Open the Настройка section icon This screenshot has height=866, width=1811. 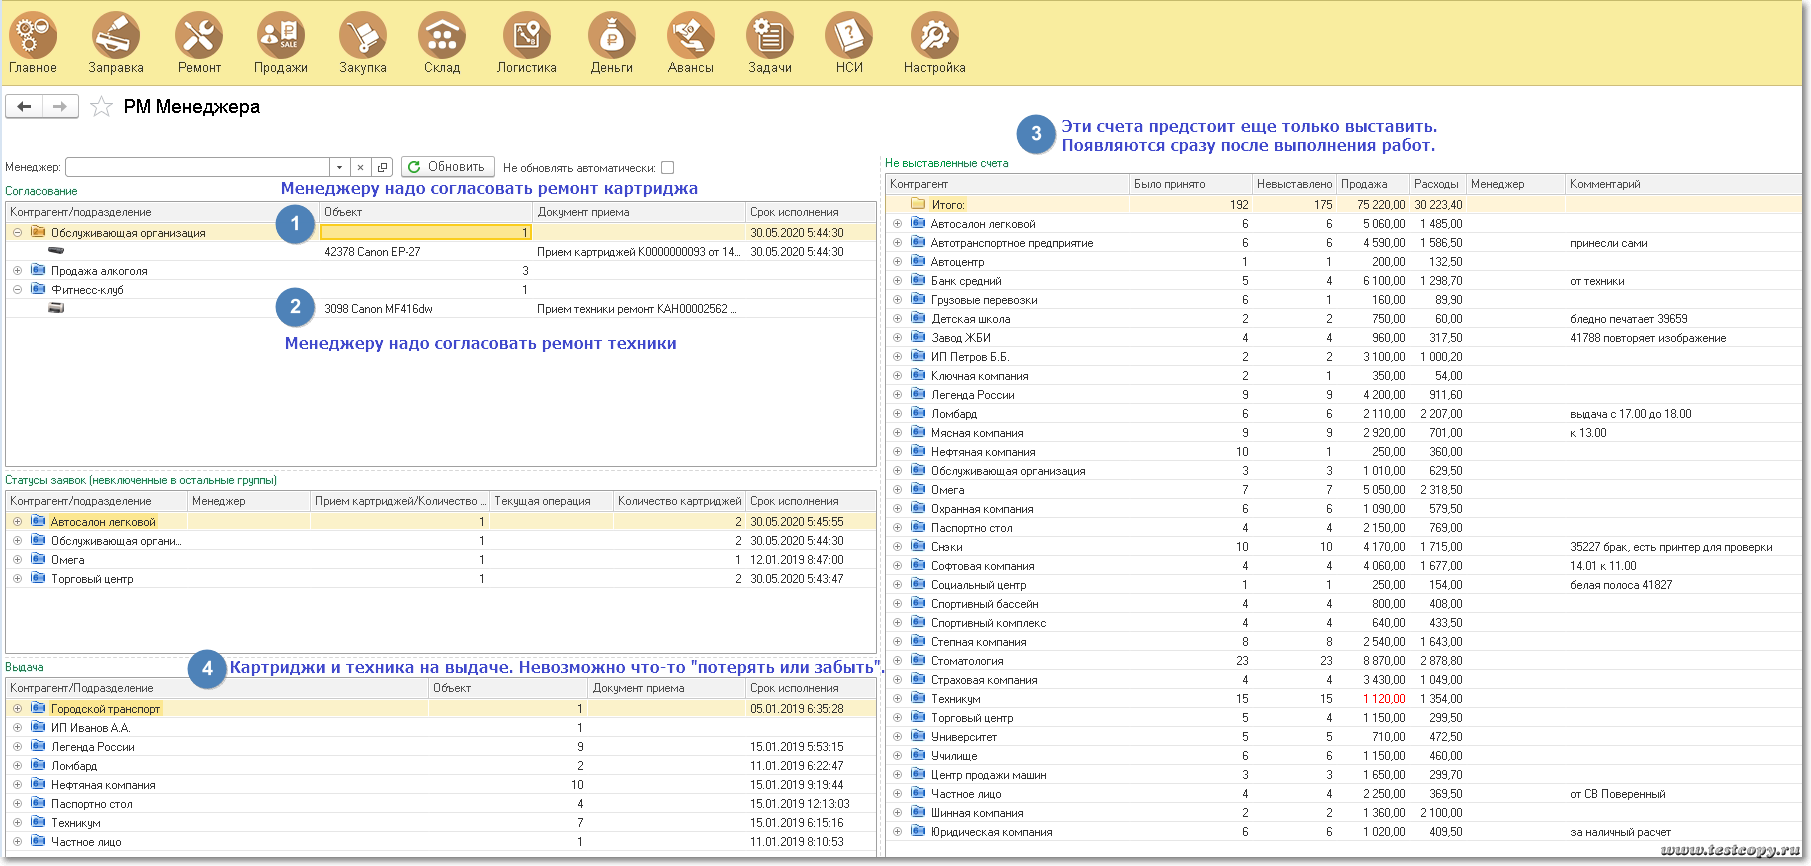point(934,37)
